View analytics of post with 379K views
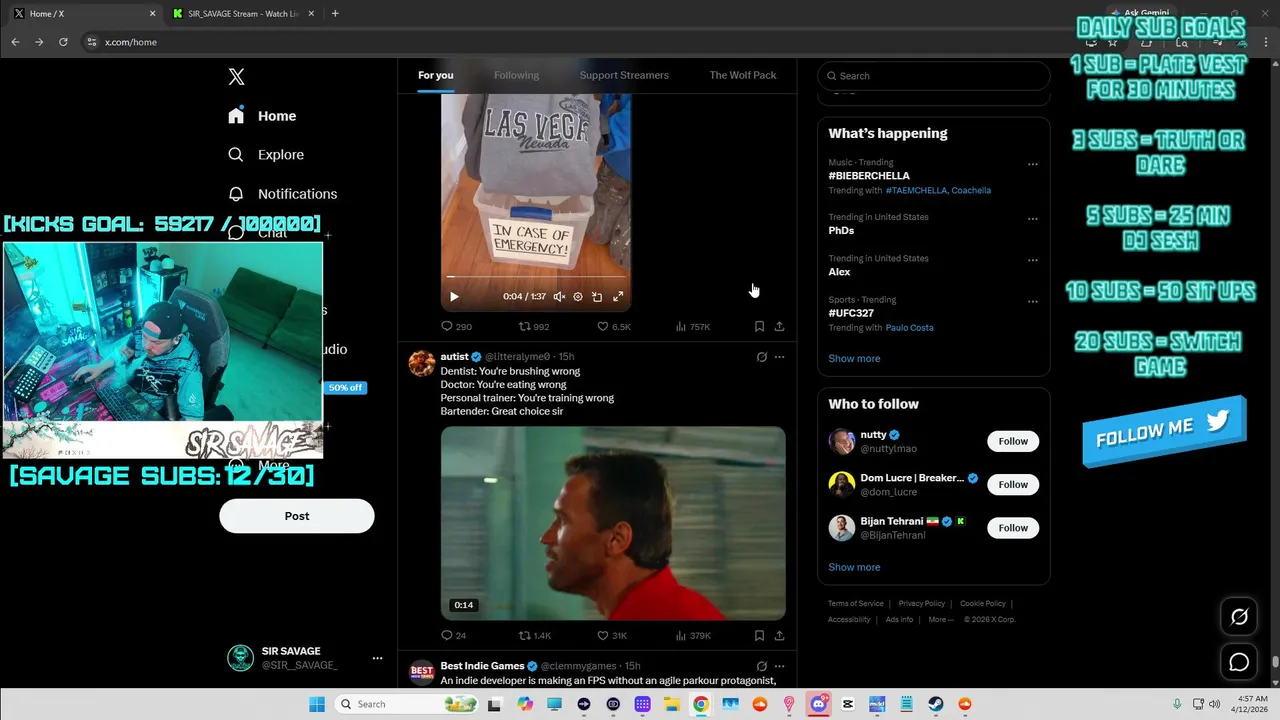Screen dimensions: 1280x720 pos(693,635)
